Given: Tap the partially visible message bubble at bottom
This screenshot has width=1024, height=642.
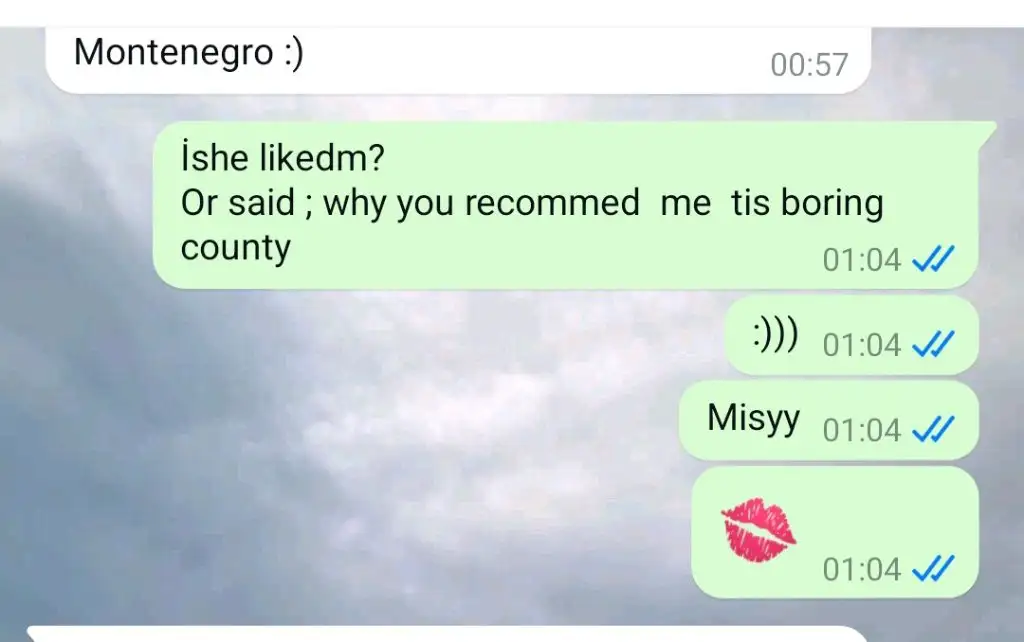Looking at the screenshot, I should [447, 634].
